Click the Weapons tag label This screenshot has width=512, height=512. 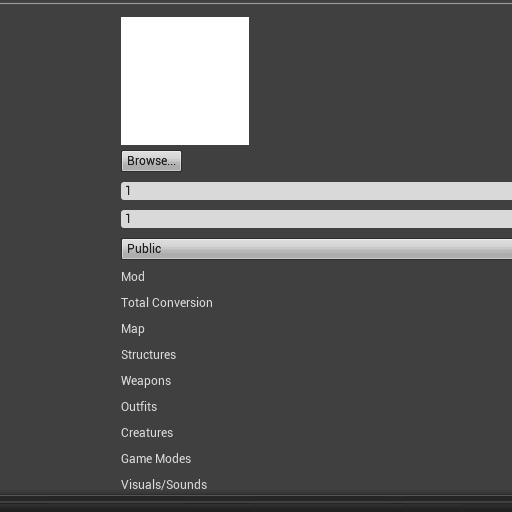tap(146, 381)
